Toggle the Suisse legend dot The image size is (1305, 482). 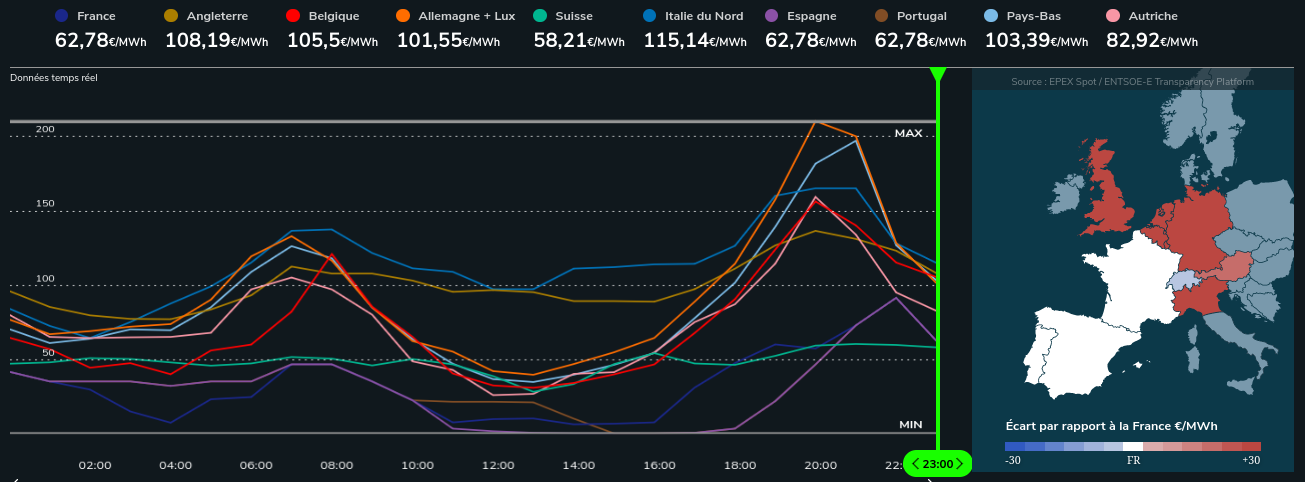tap(541, 16)
